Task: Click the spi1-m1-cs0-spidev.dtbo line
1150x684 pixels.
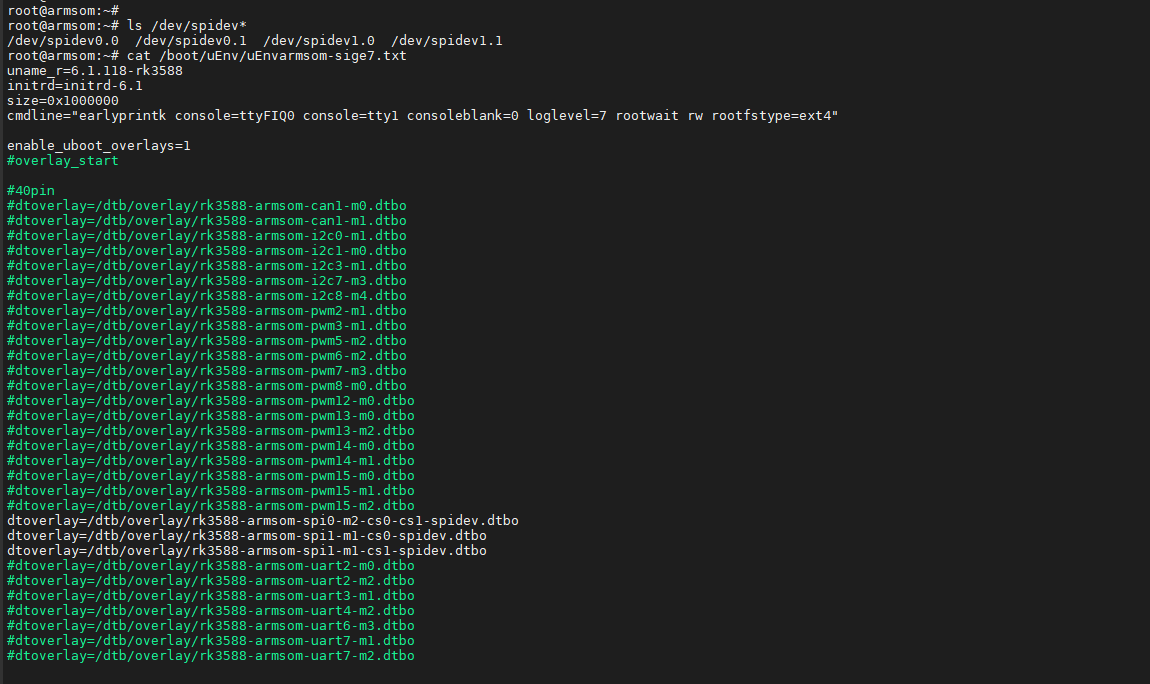Action: pos(247,536)
